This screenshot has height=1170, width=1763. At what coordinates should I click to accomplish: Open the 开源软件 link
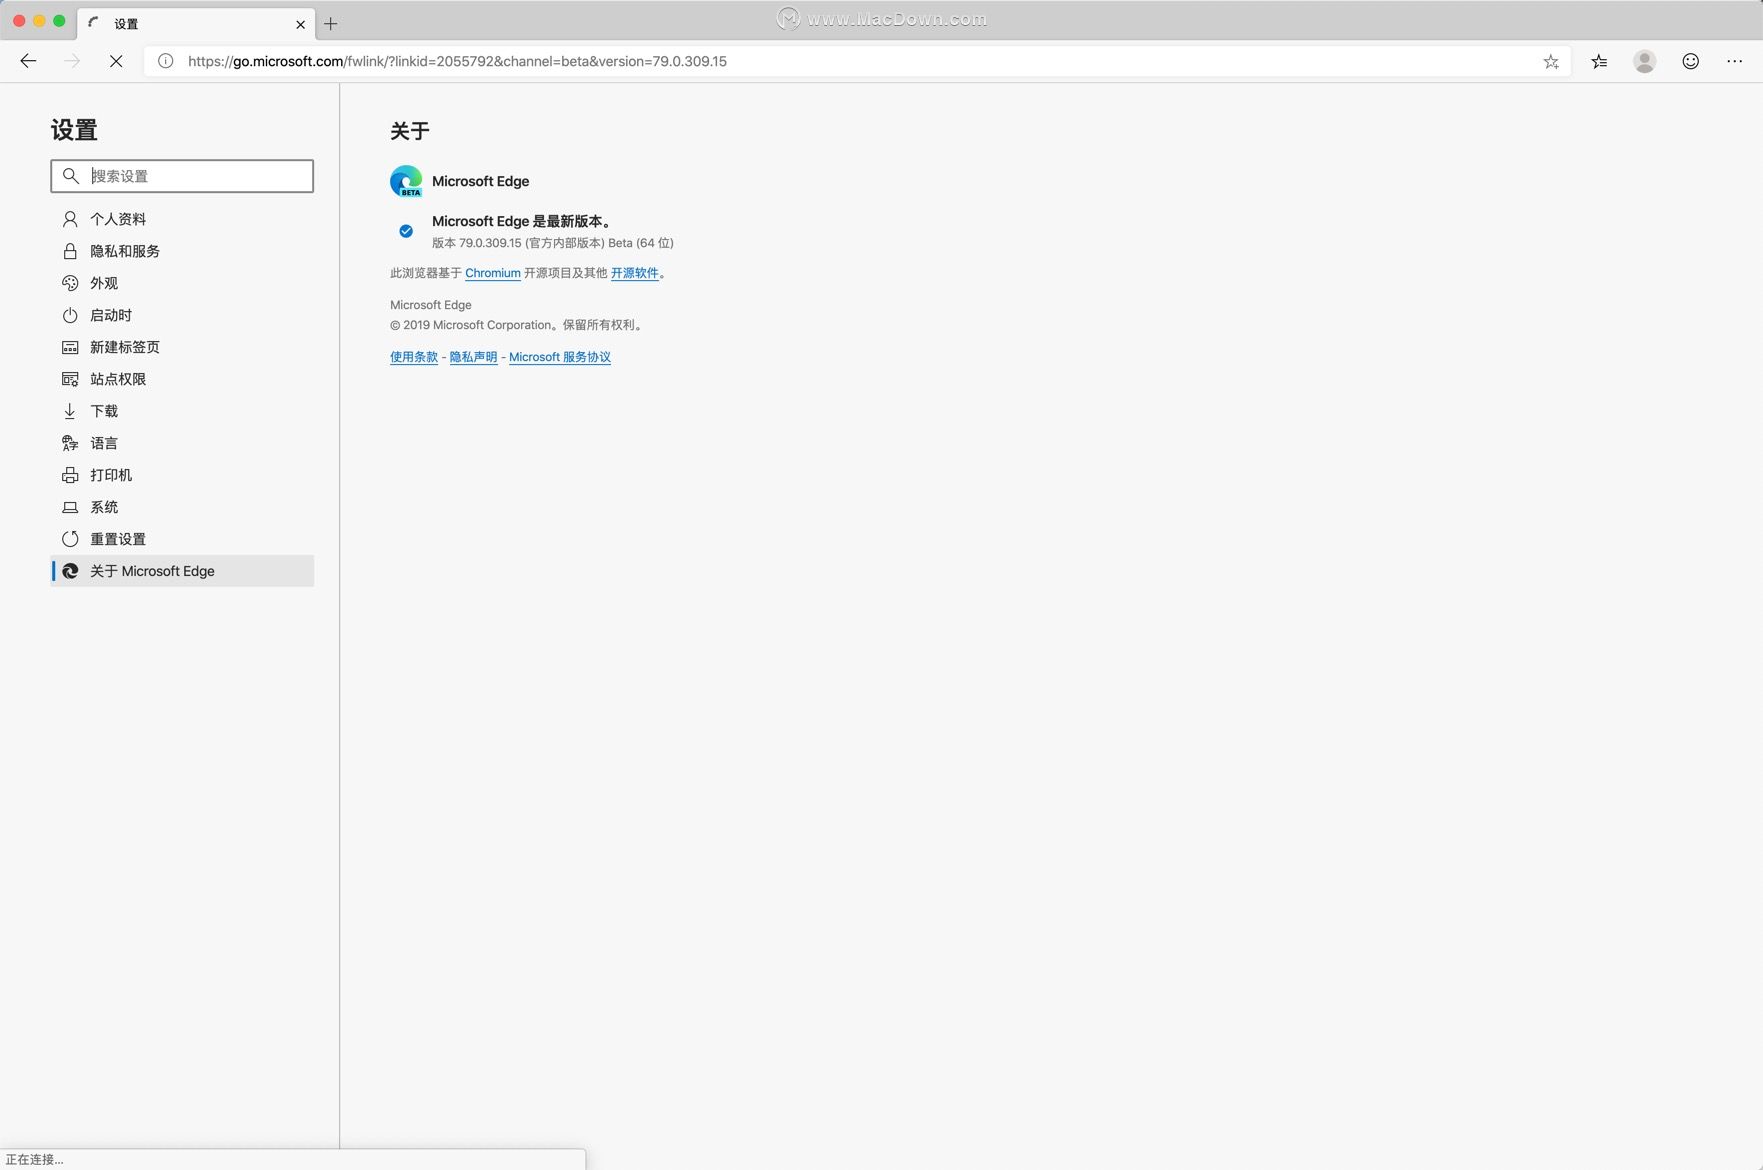click(x=634, y=273)
